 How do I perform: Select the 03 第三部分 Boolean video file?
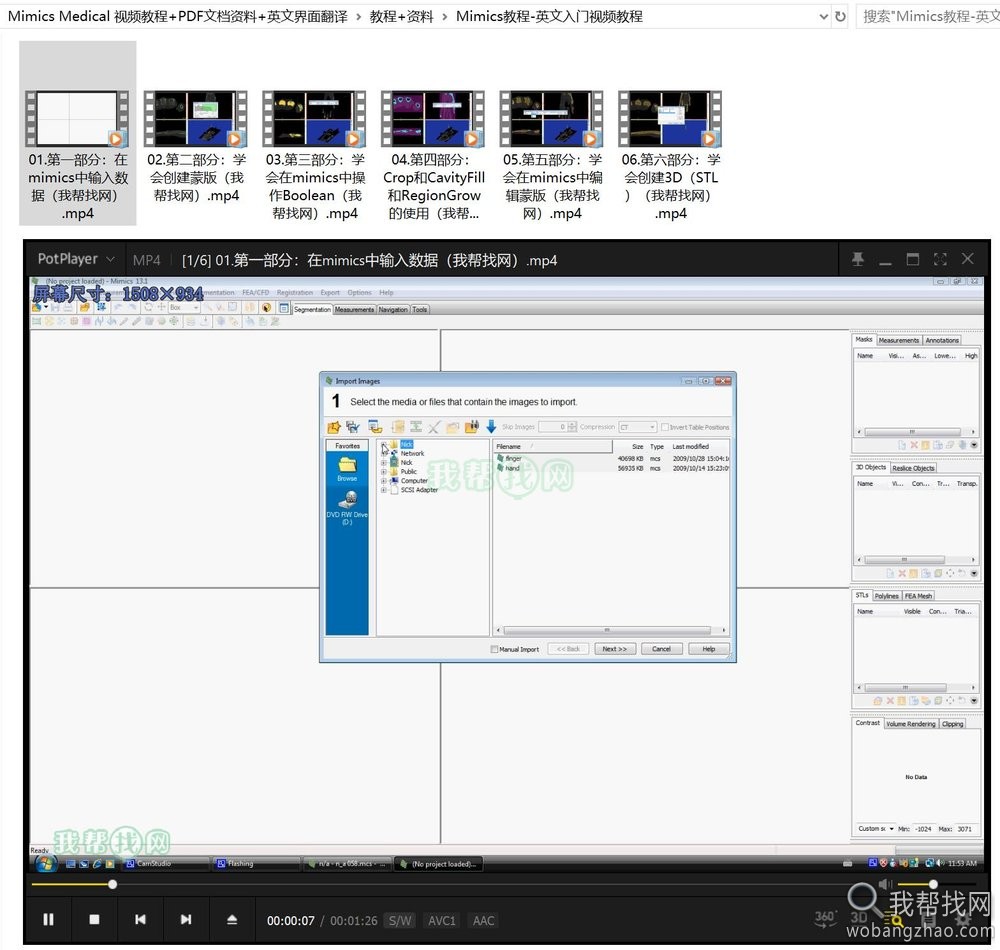314,156
